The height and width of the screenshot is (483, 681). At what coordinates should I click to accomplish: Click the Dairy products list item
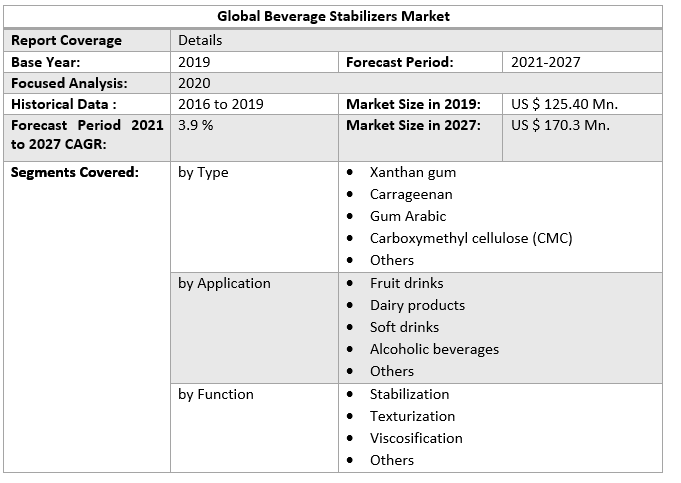(417, 305)
